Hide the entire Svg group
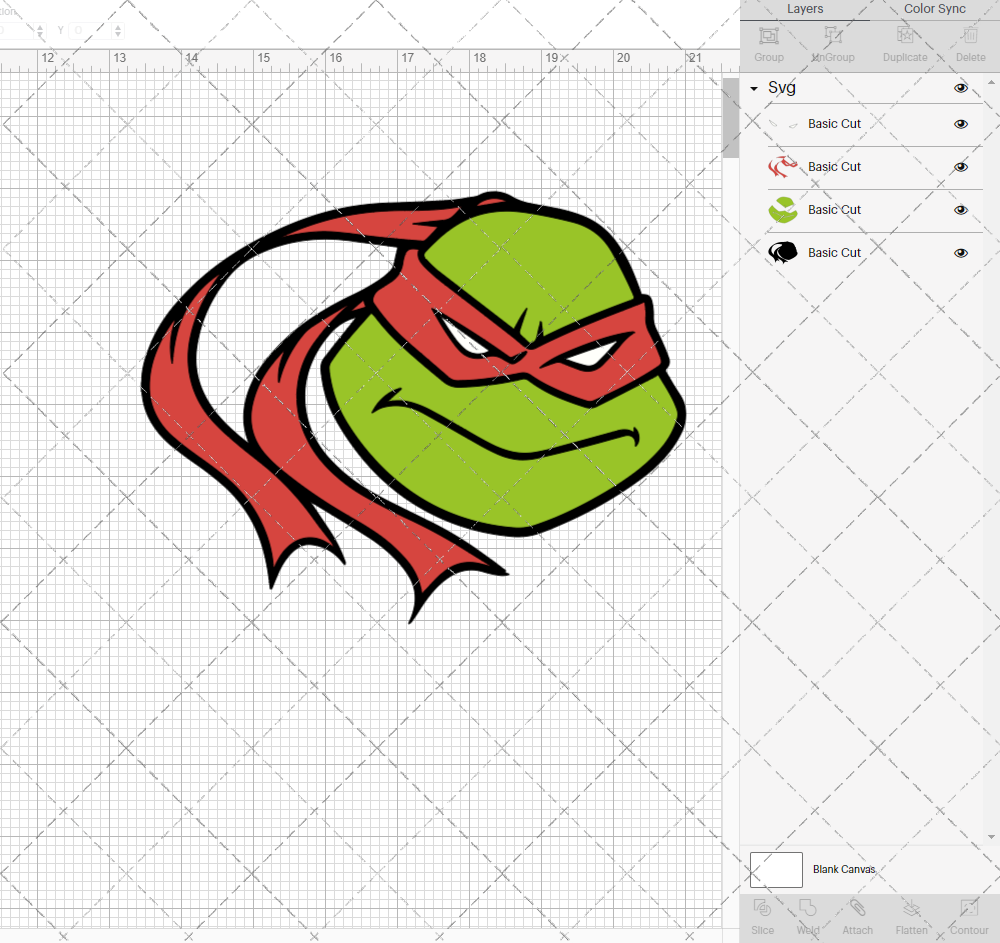 point(960,88)
